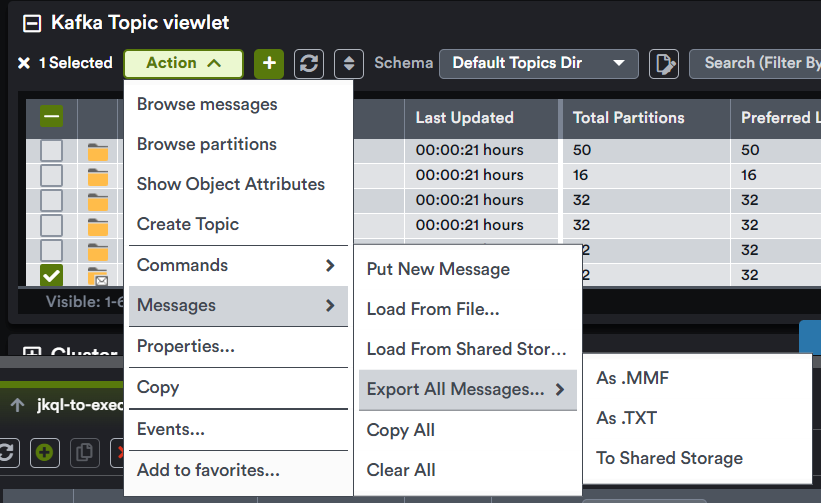This screenshot has width=821, height=503.
Task: Click the green plus add button
Action: (269, 63)
